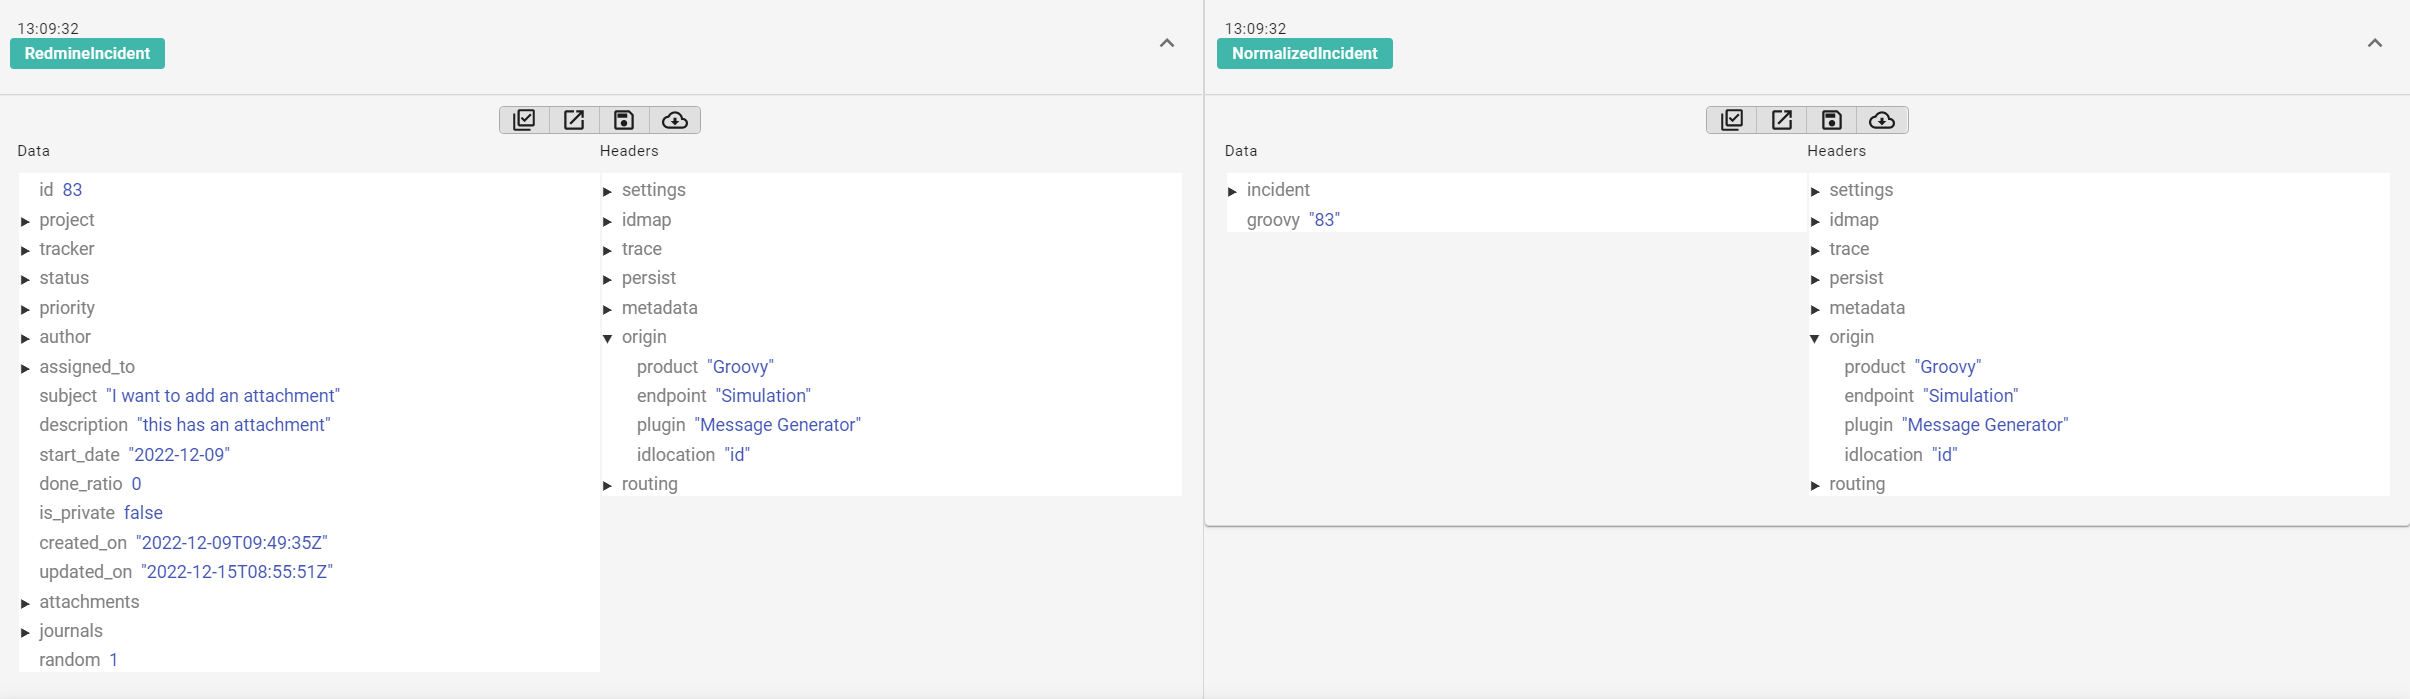The width and height of the screenshot is (2410, 699).
Task: Click the save icon in the RedmineIncident panel toolbar
Action: (x=624, y=120)
